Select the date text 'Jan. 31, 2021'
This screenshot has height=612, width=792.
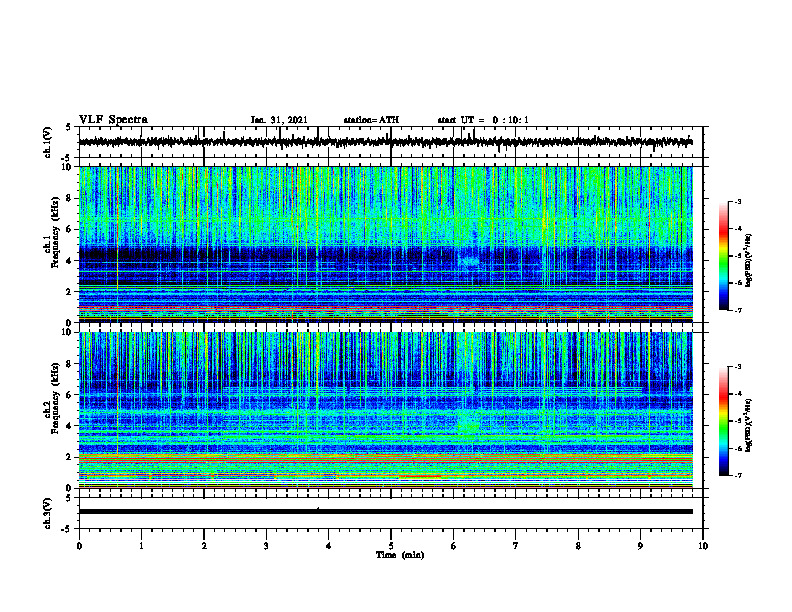point(279,120)
